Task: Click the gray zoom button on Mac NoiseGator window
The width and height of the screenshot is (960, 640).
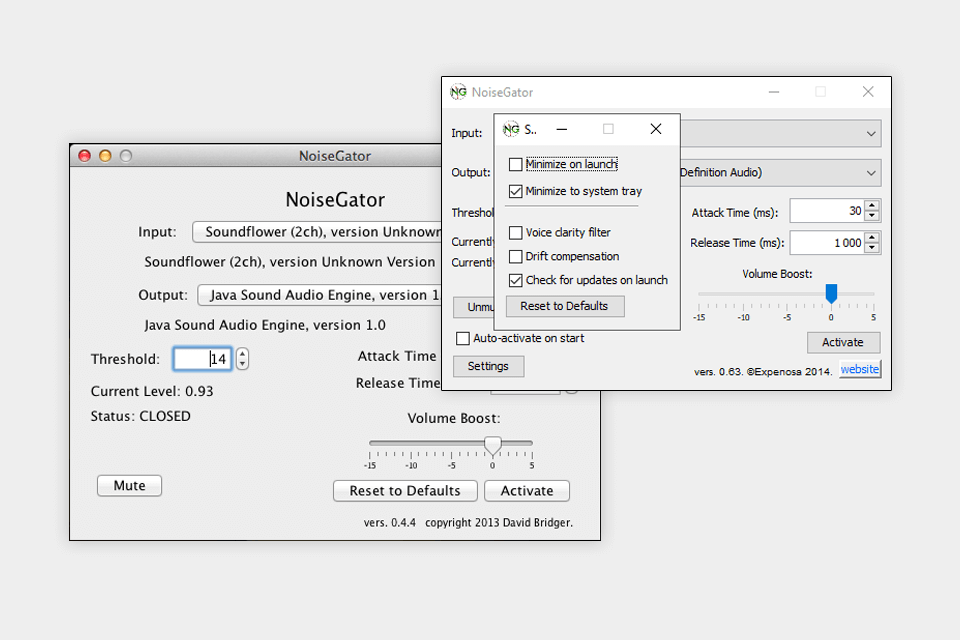Action: (126, 156)
